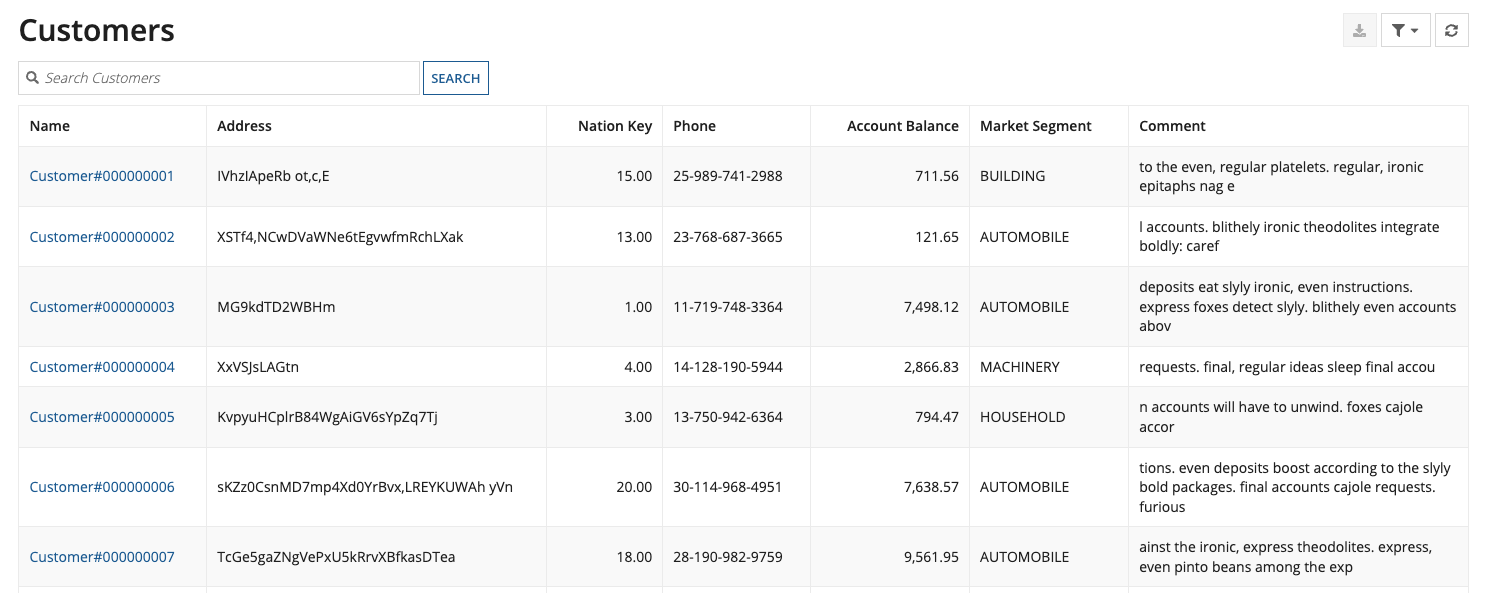Focus the Search Customers input field
This screenshot has height=593, width=1488.
219,78
